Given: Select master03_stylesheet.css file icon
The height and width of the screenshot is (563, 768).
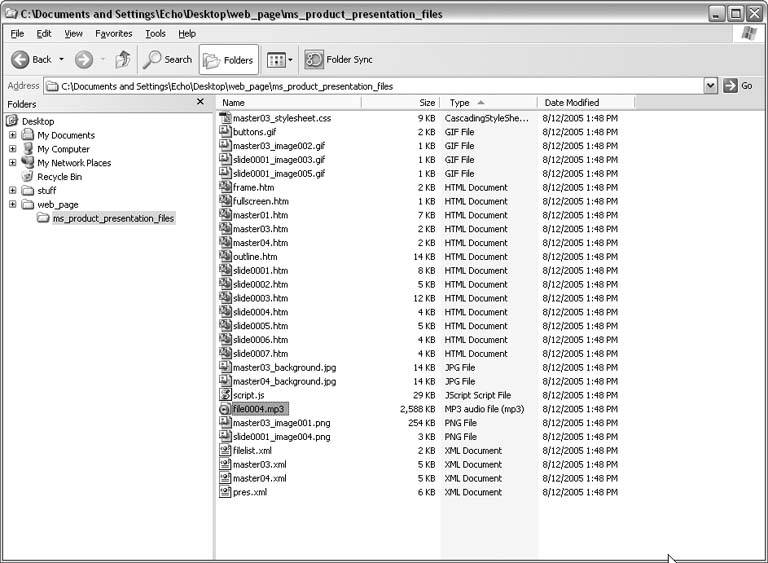Looking at the screenshot, I should (x=225, y=118).
